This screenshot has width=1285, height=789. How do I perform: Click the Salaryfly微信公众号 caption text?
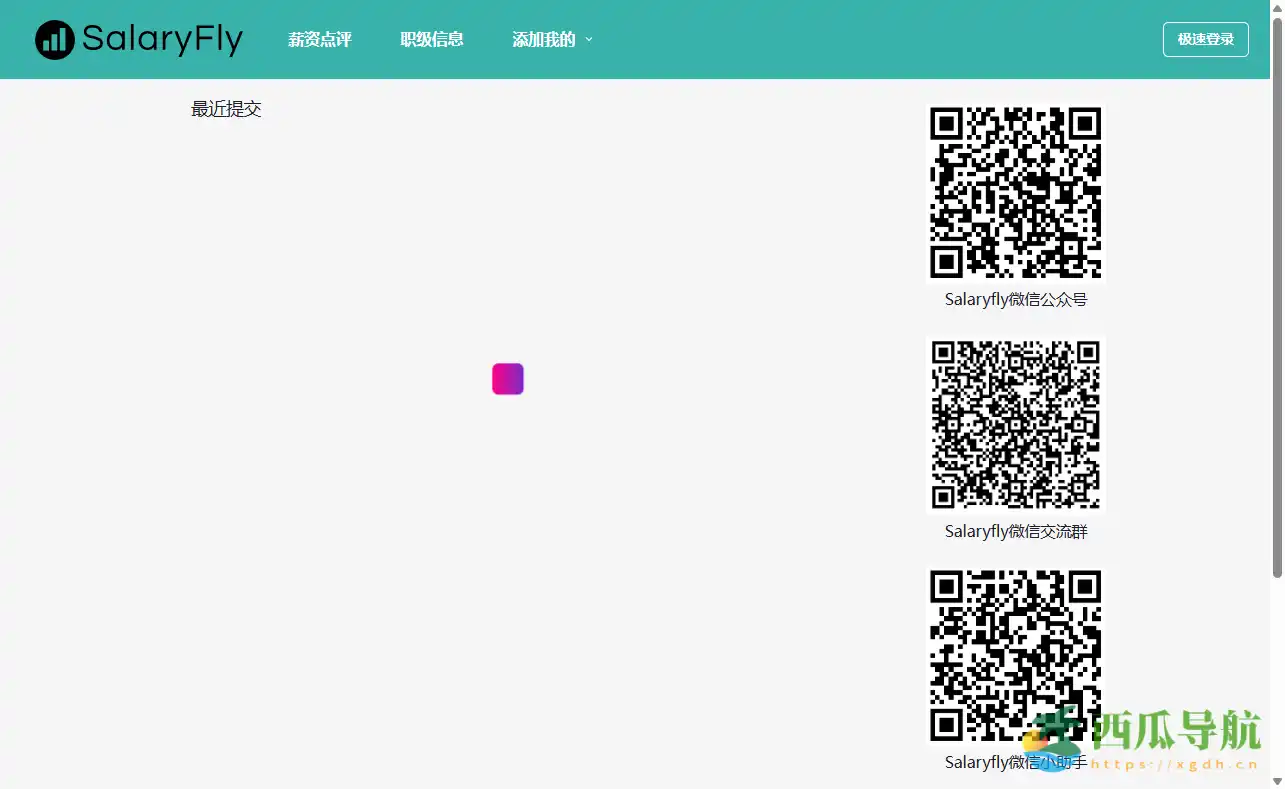tap(1014, 299)
